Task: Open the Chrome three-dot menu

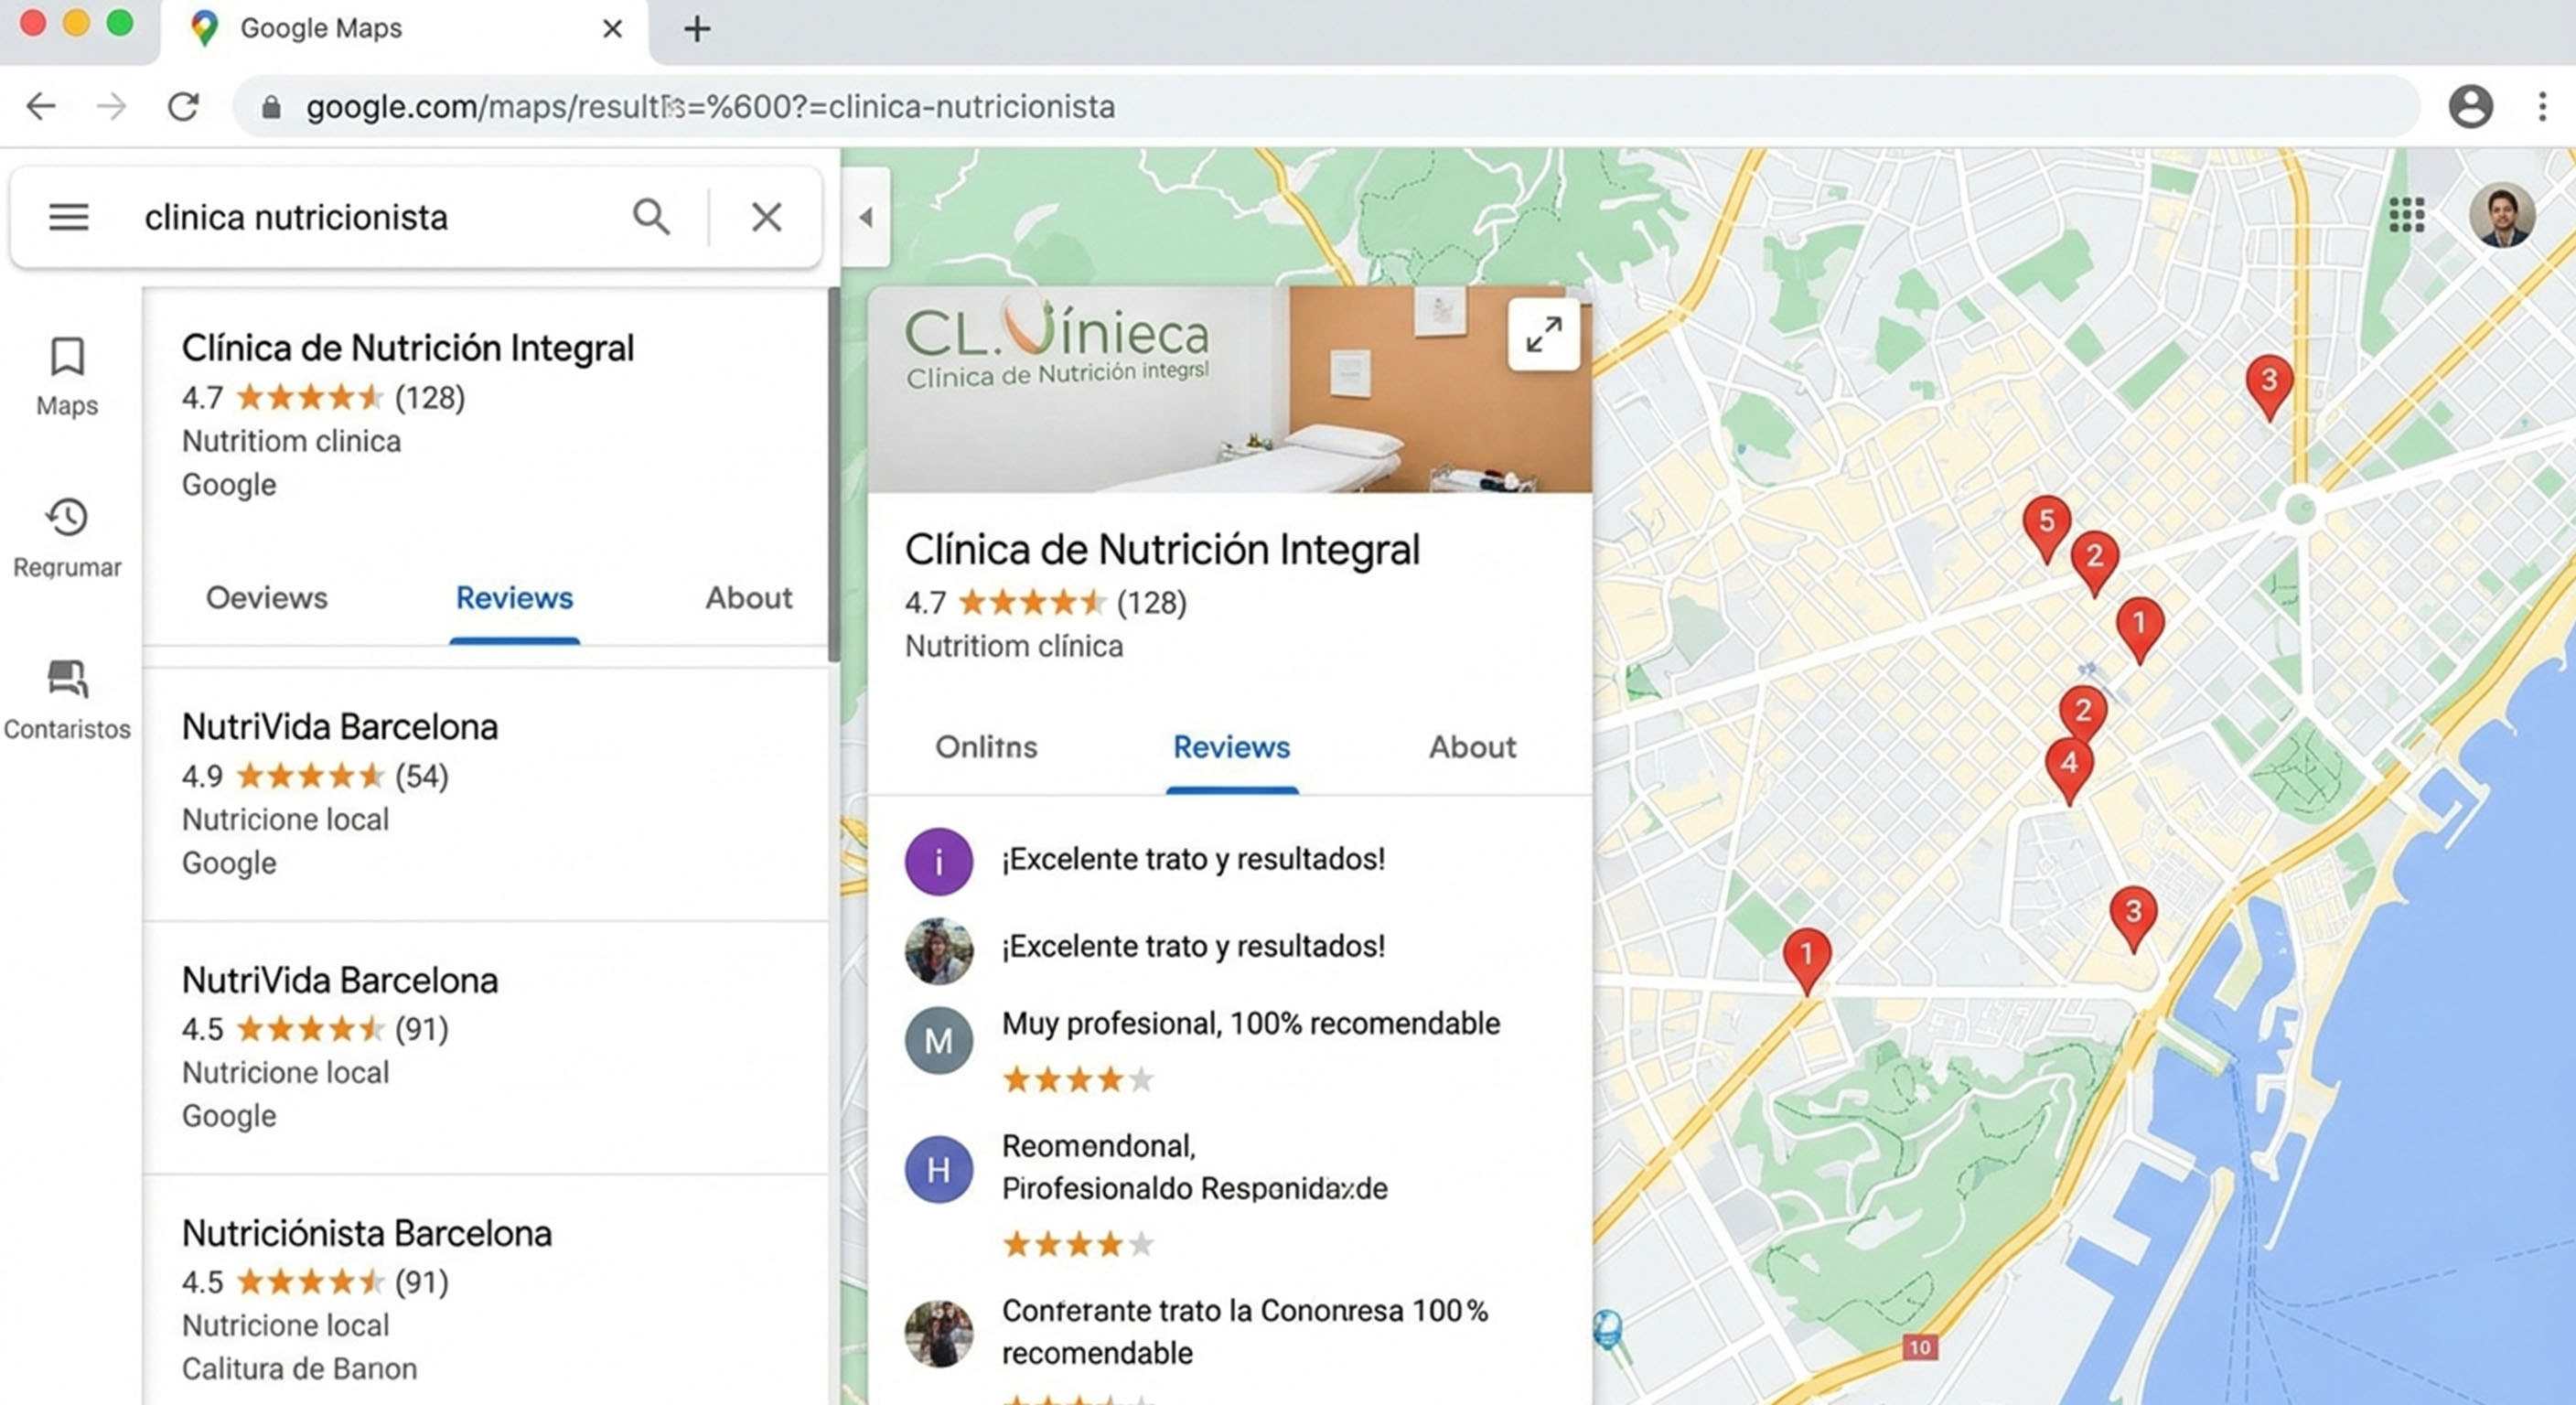Action: (x=2542, y=106)
